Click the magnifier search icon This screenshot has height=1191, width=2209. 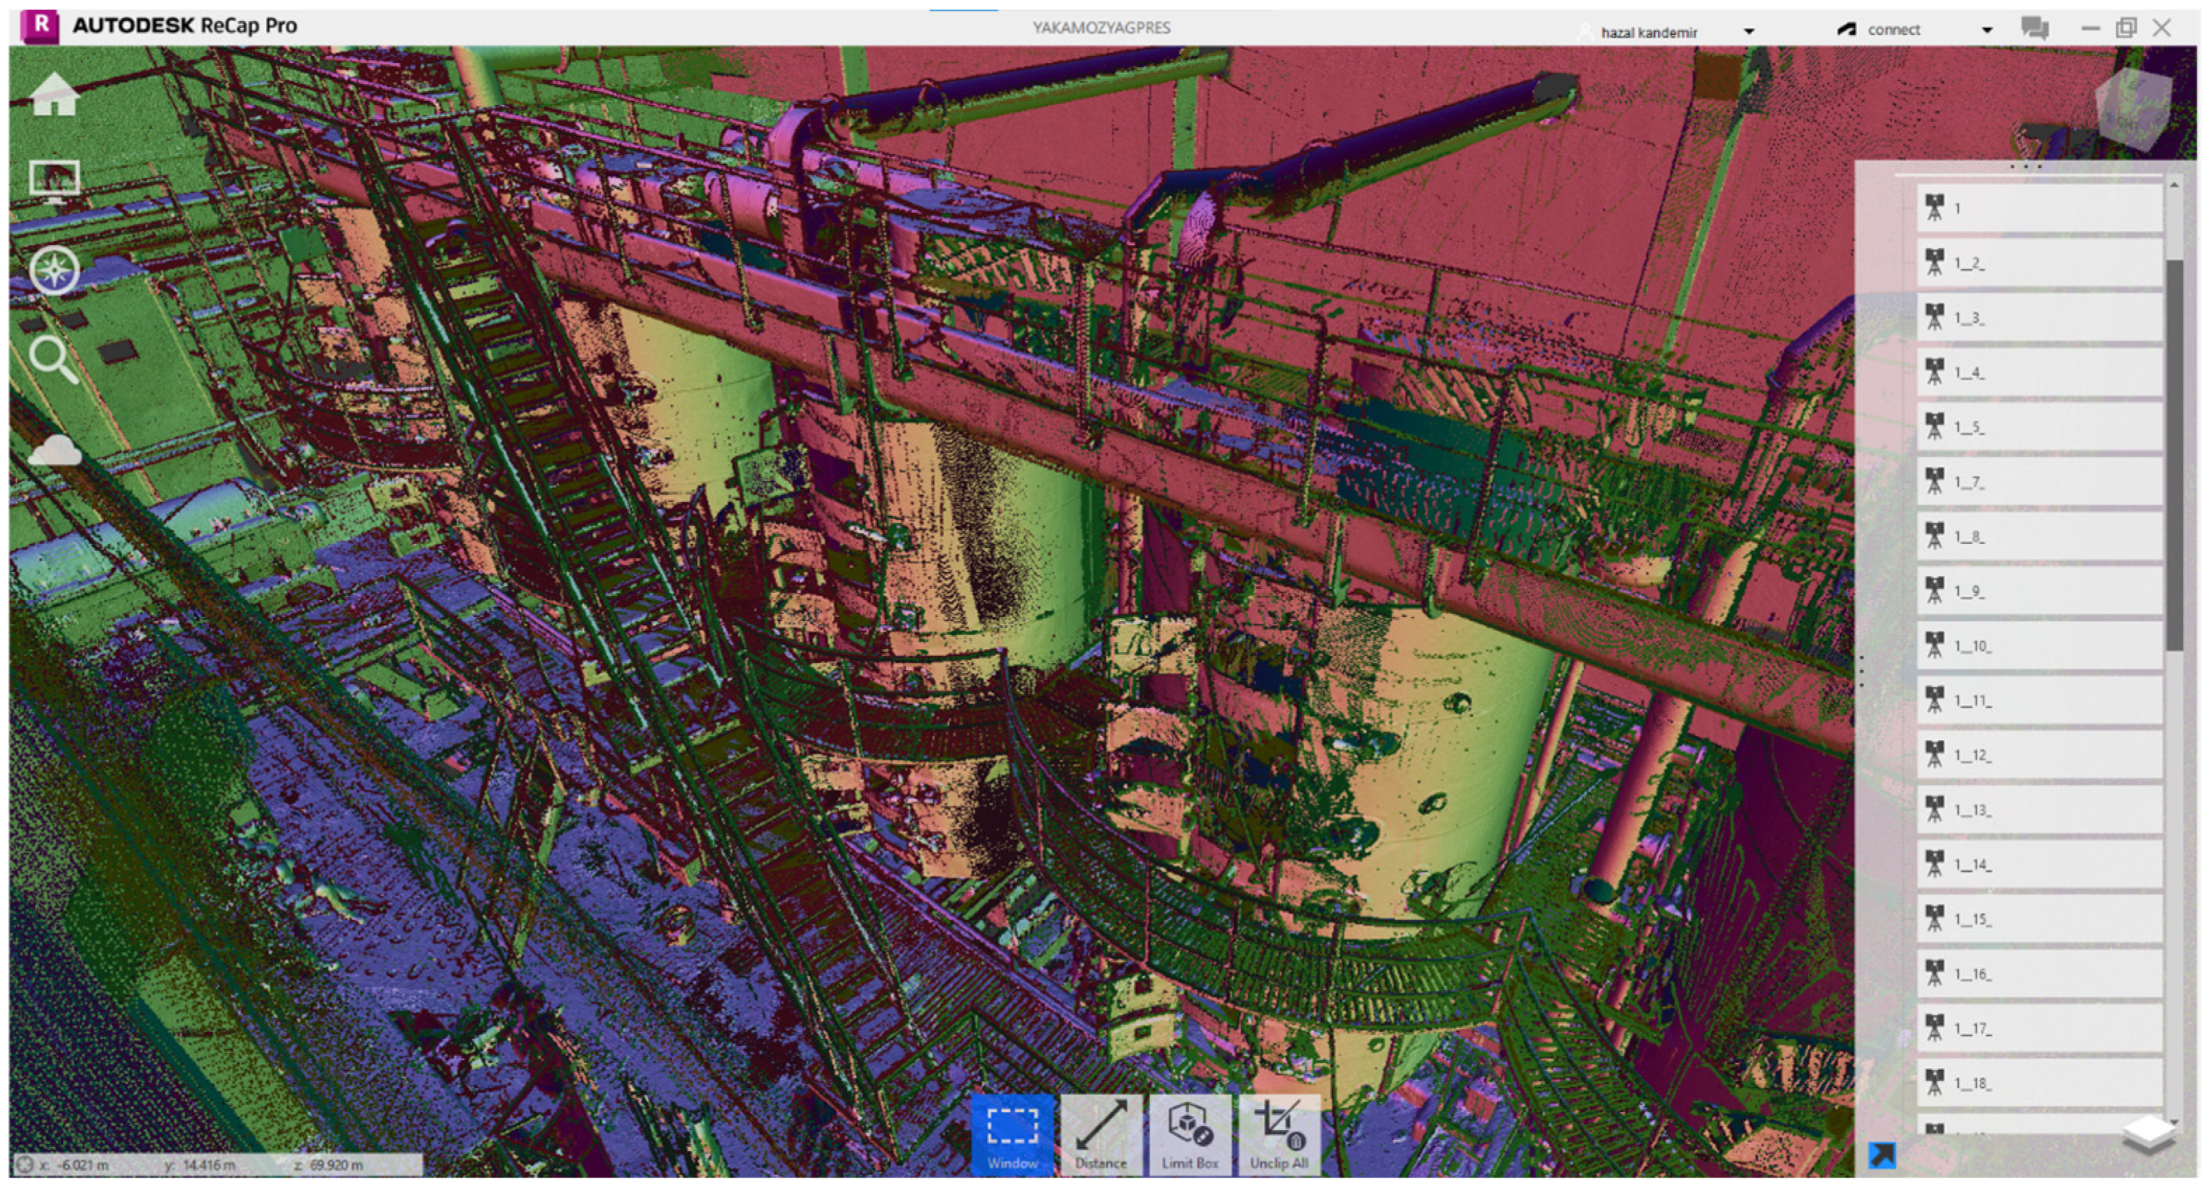click(x=53, y=359)
